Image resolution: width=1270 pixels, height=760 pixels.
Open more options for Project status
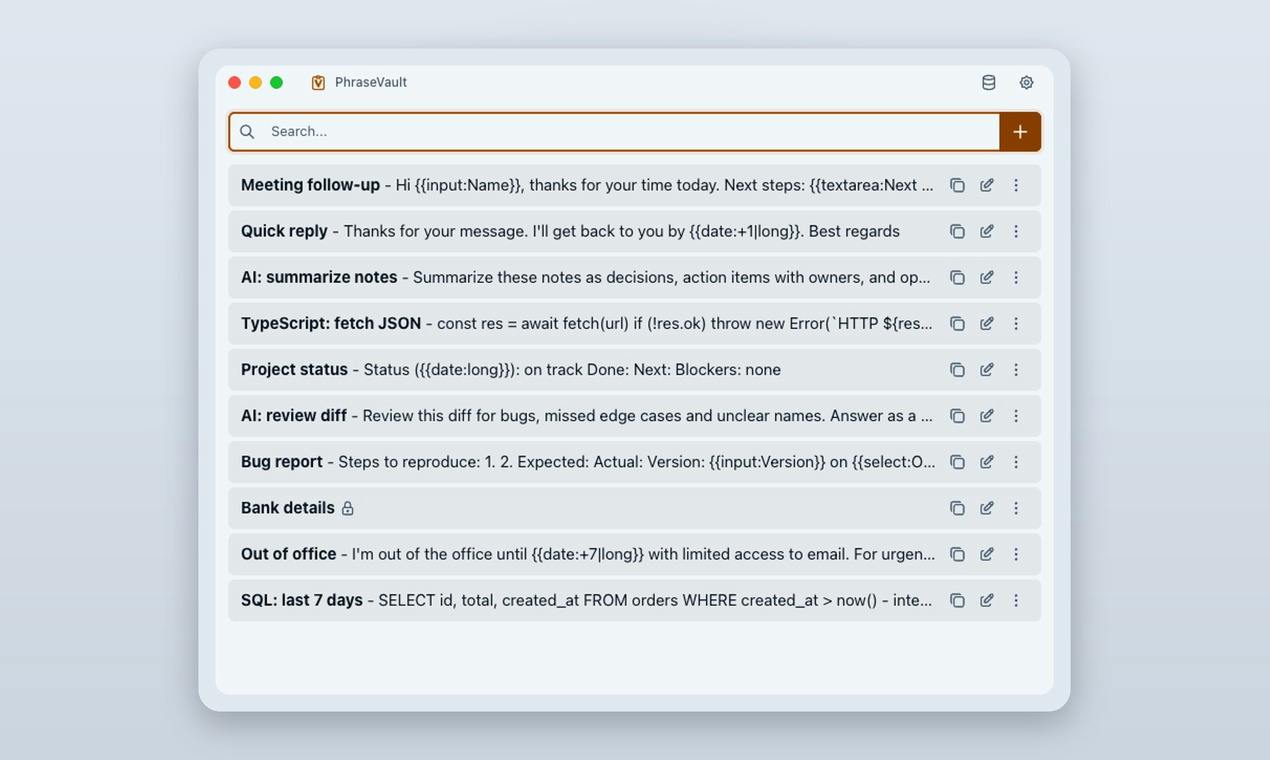point(1016,369)
